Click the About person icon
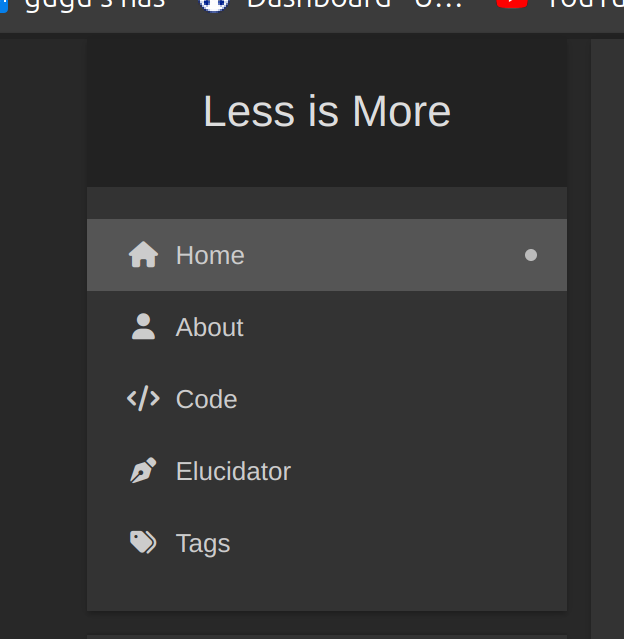This screenshot has height=639, width=624. click(x=143, y=327)
